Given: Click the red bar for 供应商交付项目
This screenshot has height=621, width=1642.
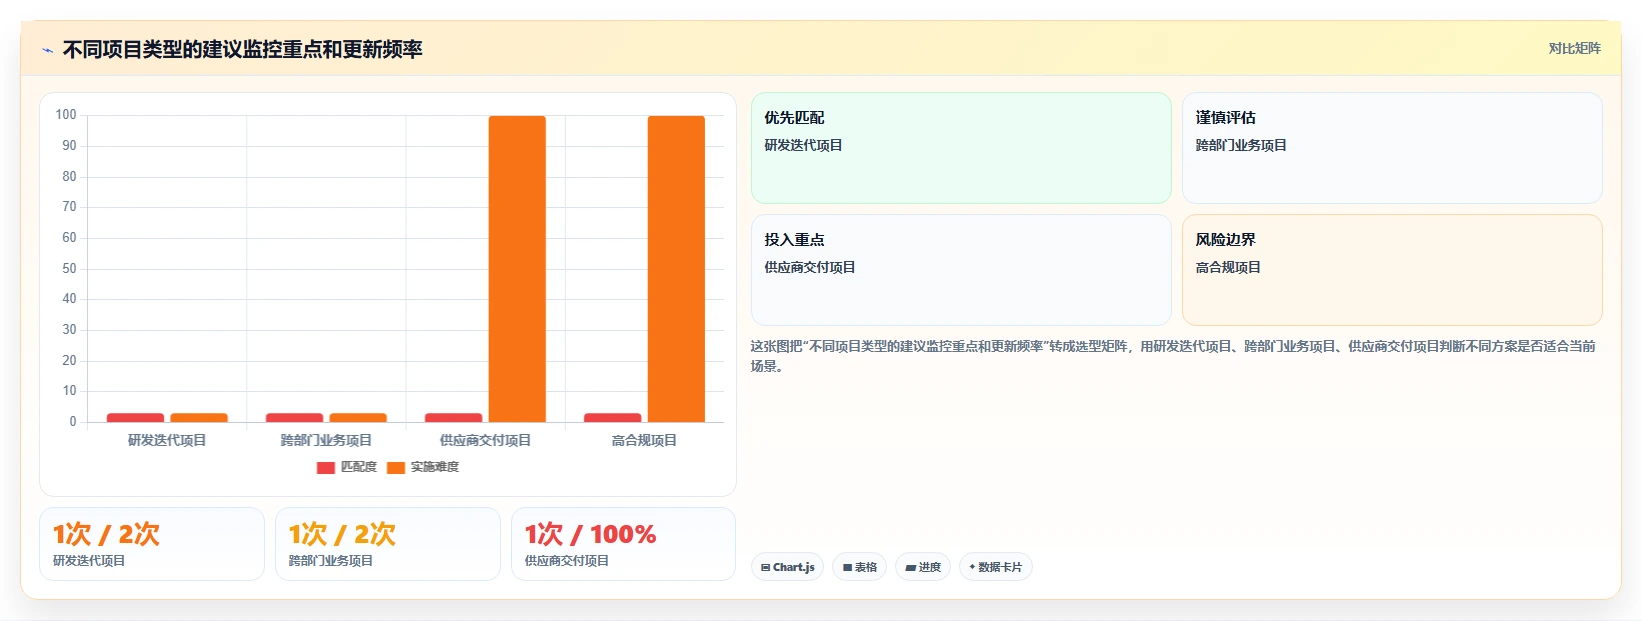Looking at the screenshot, I should 453,418.
